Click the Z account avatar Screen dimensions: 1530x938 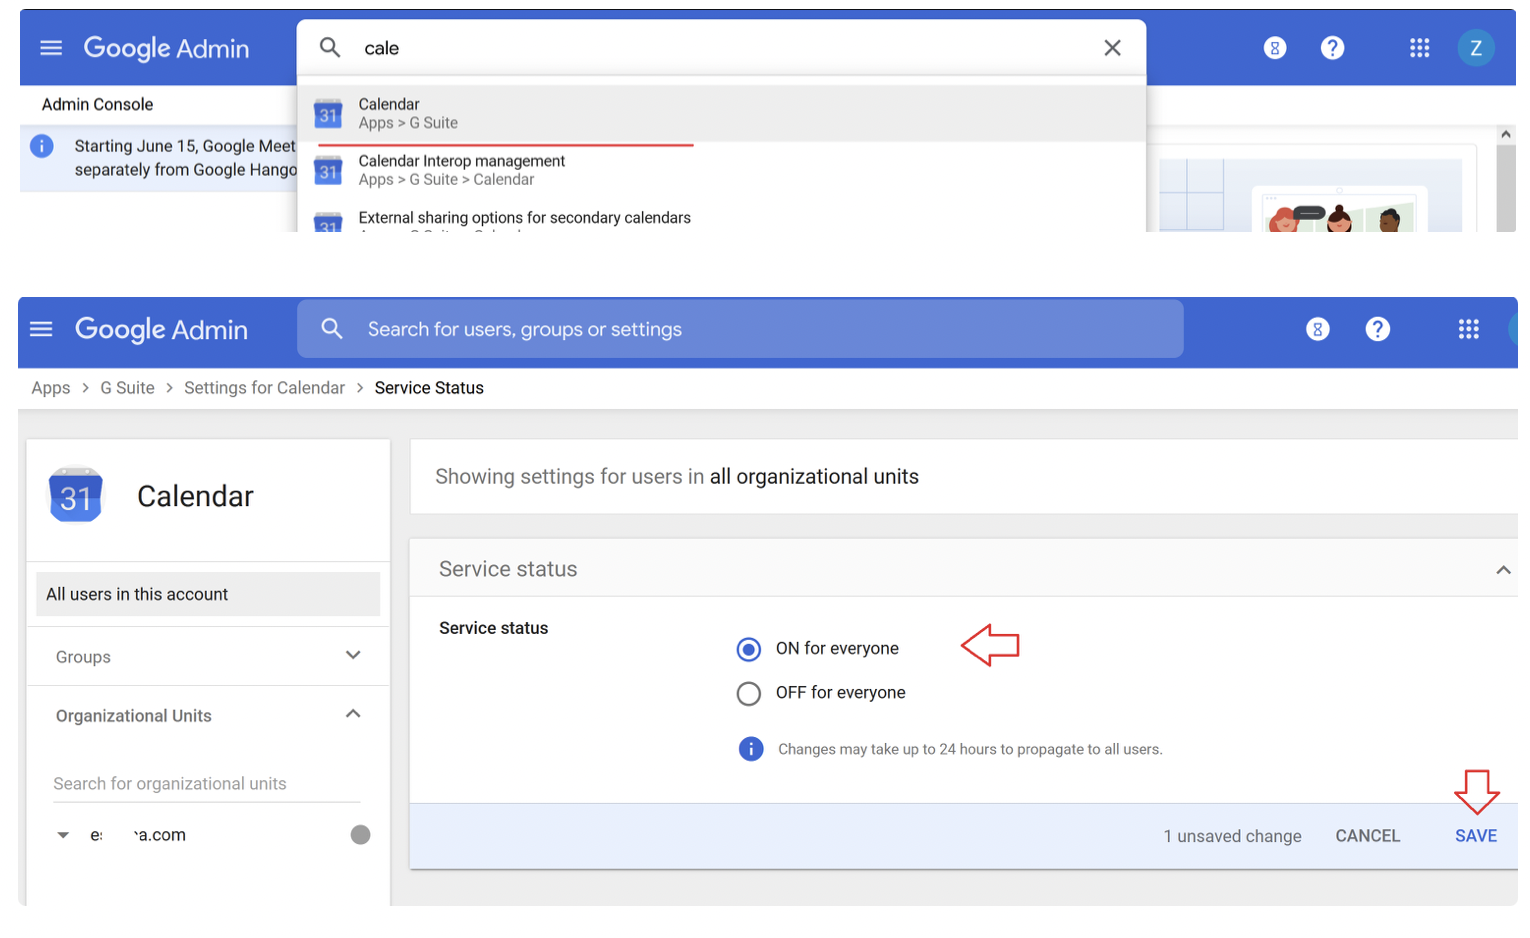1475,48
